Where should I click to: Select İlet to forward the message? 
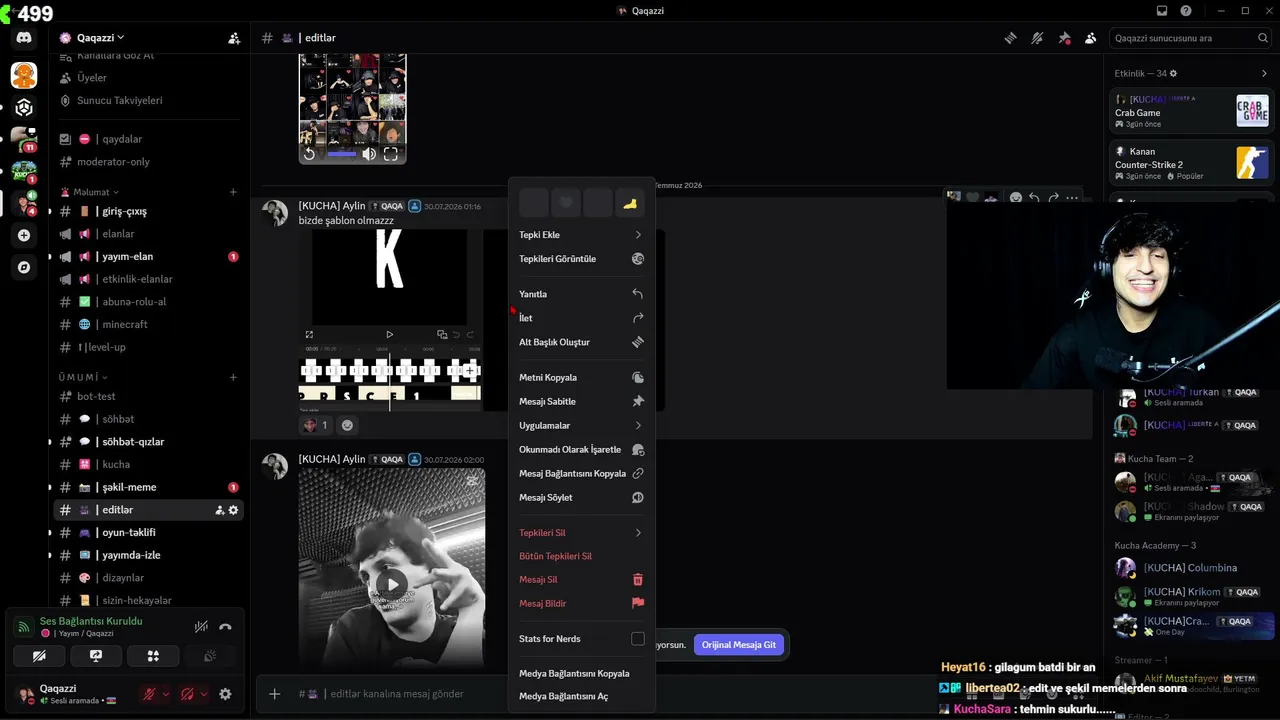pos(581,318)
